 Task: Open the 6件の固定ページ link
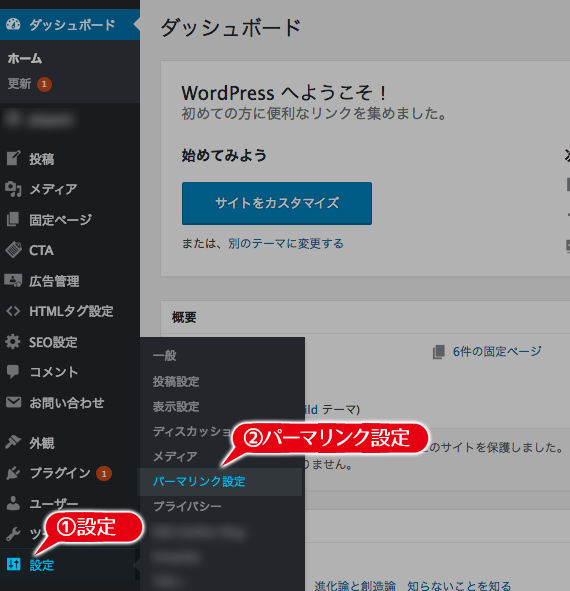pyautogui.click(x=497, y=351)
